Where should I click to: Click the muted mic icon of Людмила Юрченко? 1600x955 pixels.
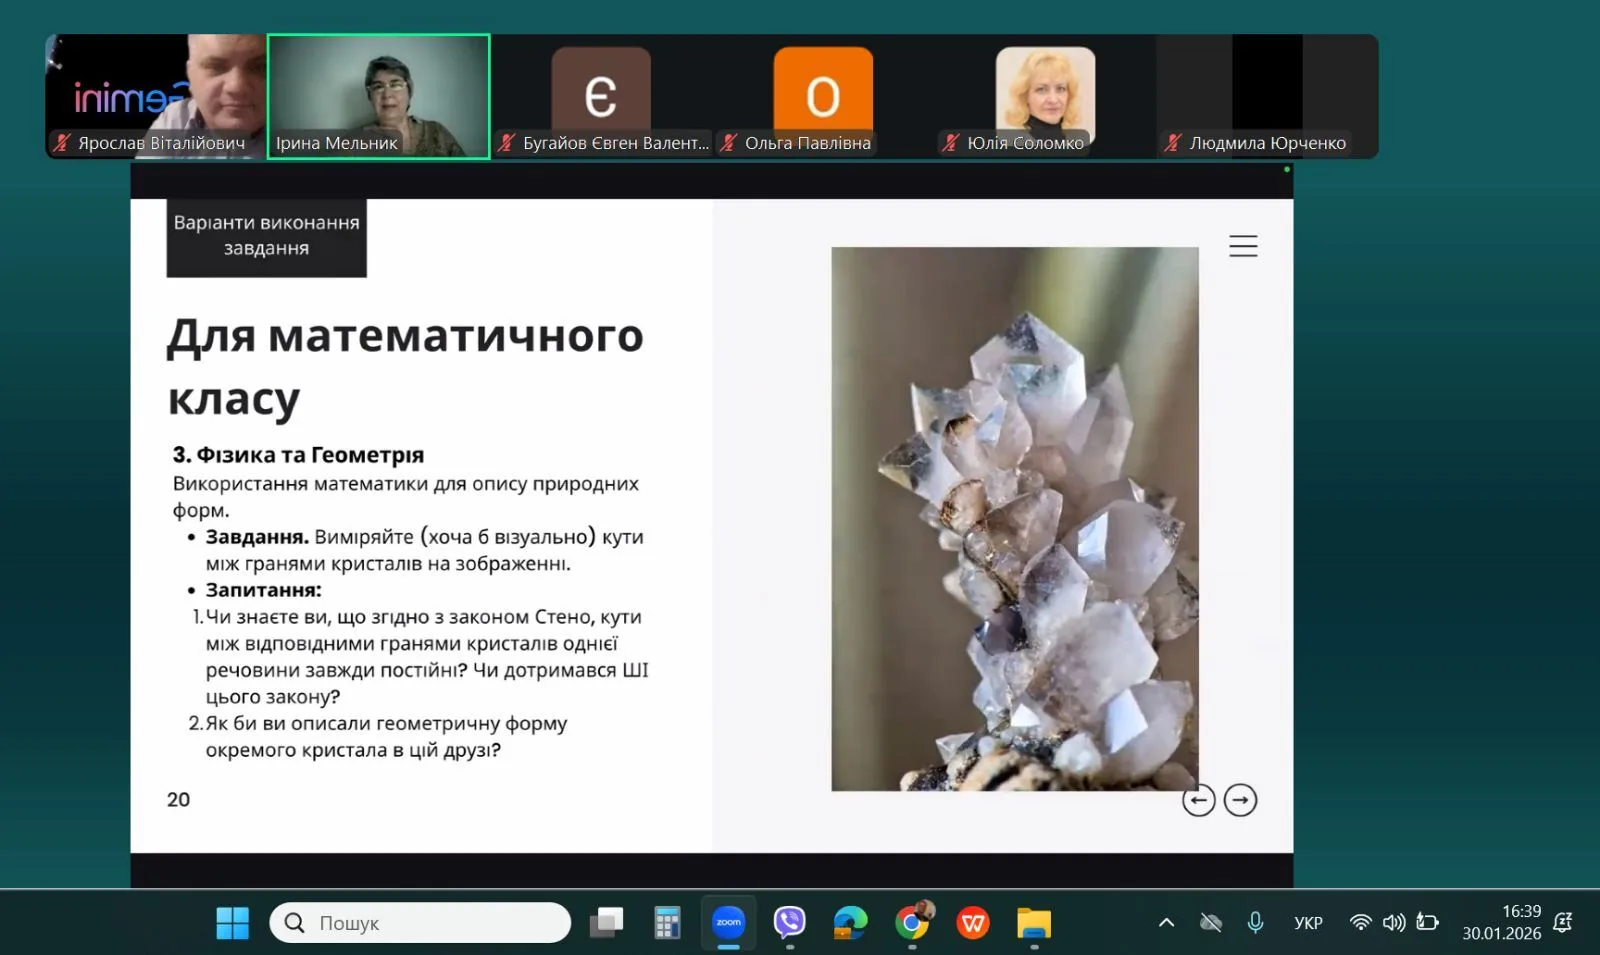[1173, 143]
